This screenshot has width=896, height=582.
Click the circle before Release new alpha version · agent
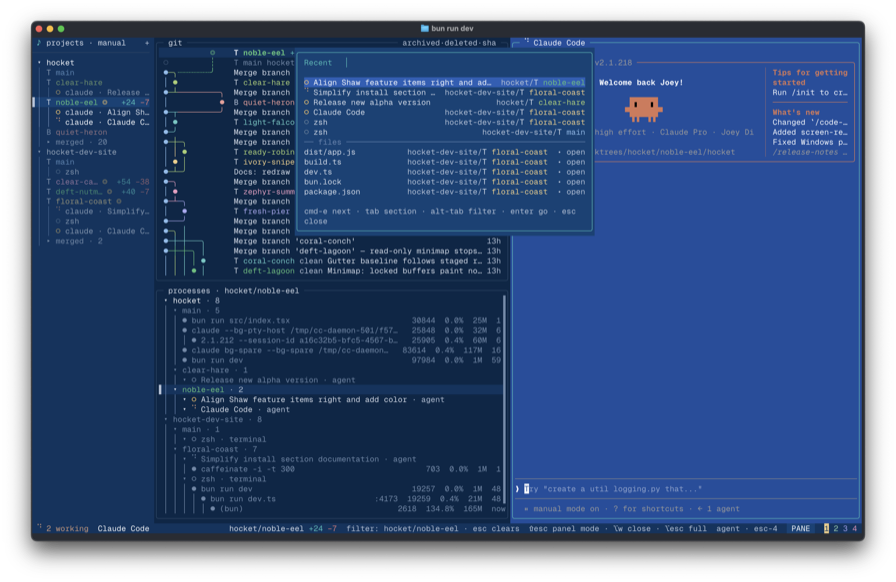tap(194, 380)
